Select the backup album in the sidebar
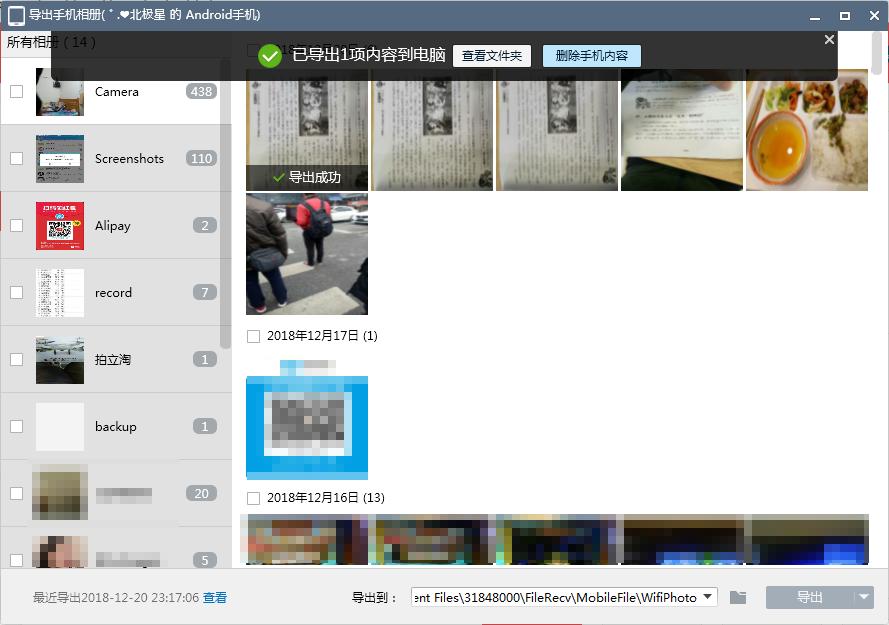The width and height of the screenshot is (889, 625). point(115,426)
